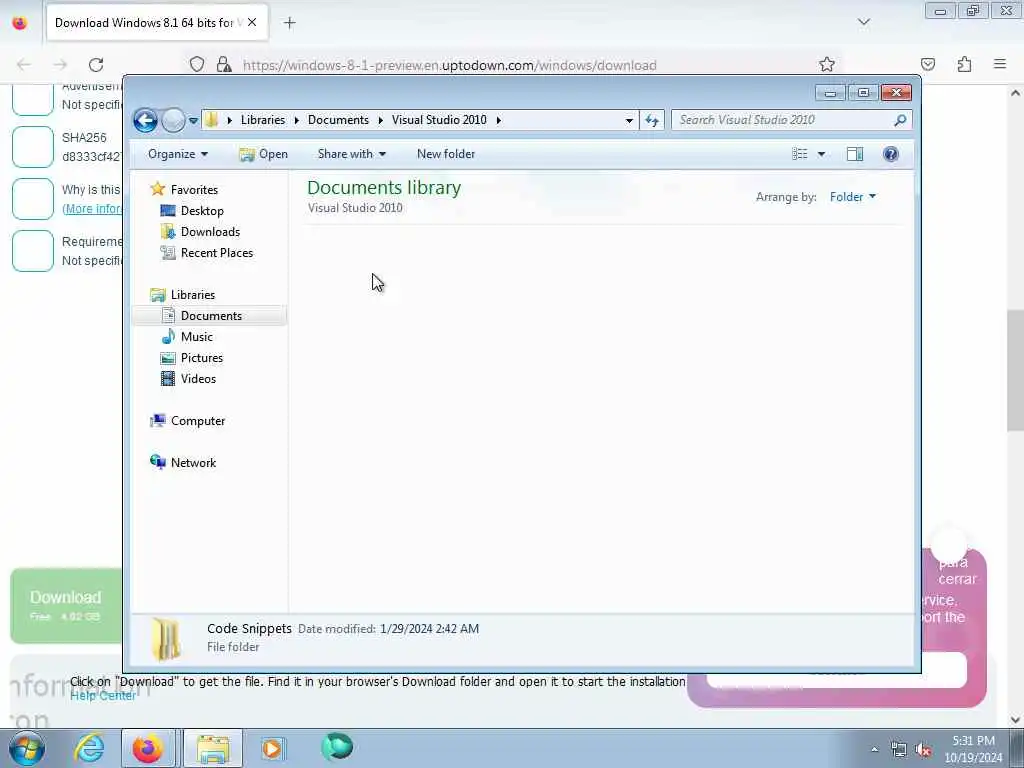List all tabs with the chevron
This screenshot has height=768, width=1024.
point(864,22)
